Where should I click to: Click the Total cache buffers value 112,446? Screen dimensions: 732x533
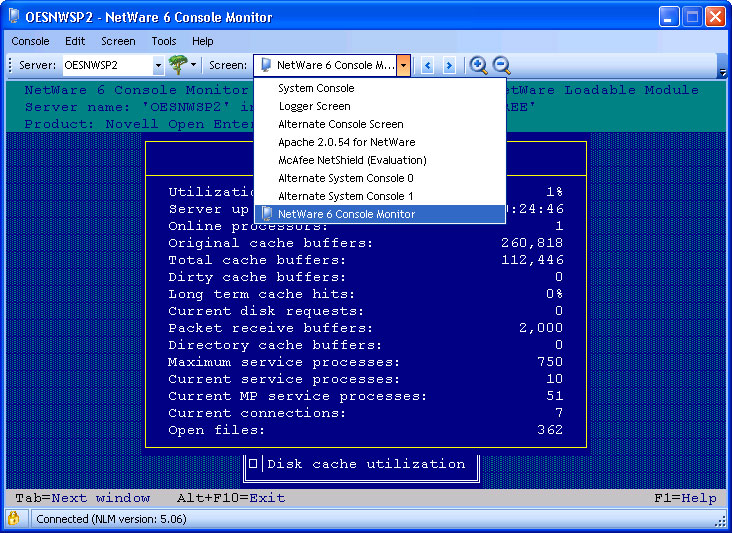pyautogui.click(x=532, y=260)
